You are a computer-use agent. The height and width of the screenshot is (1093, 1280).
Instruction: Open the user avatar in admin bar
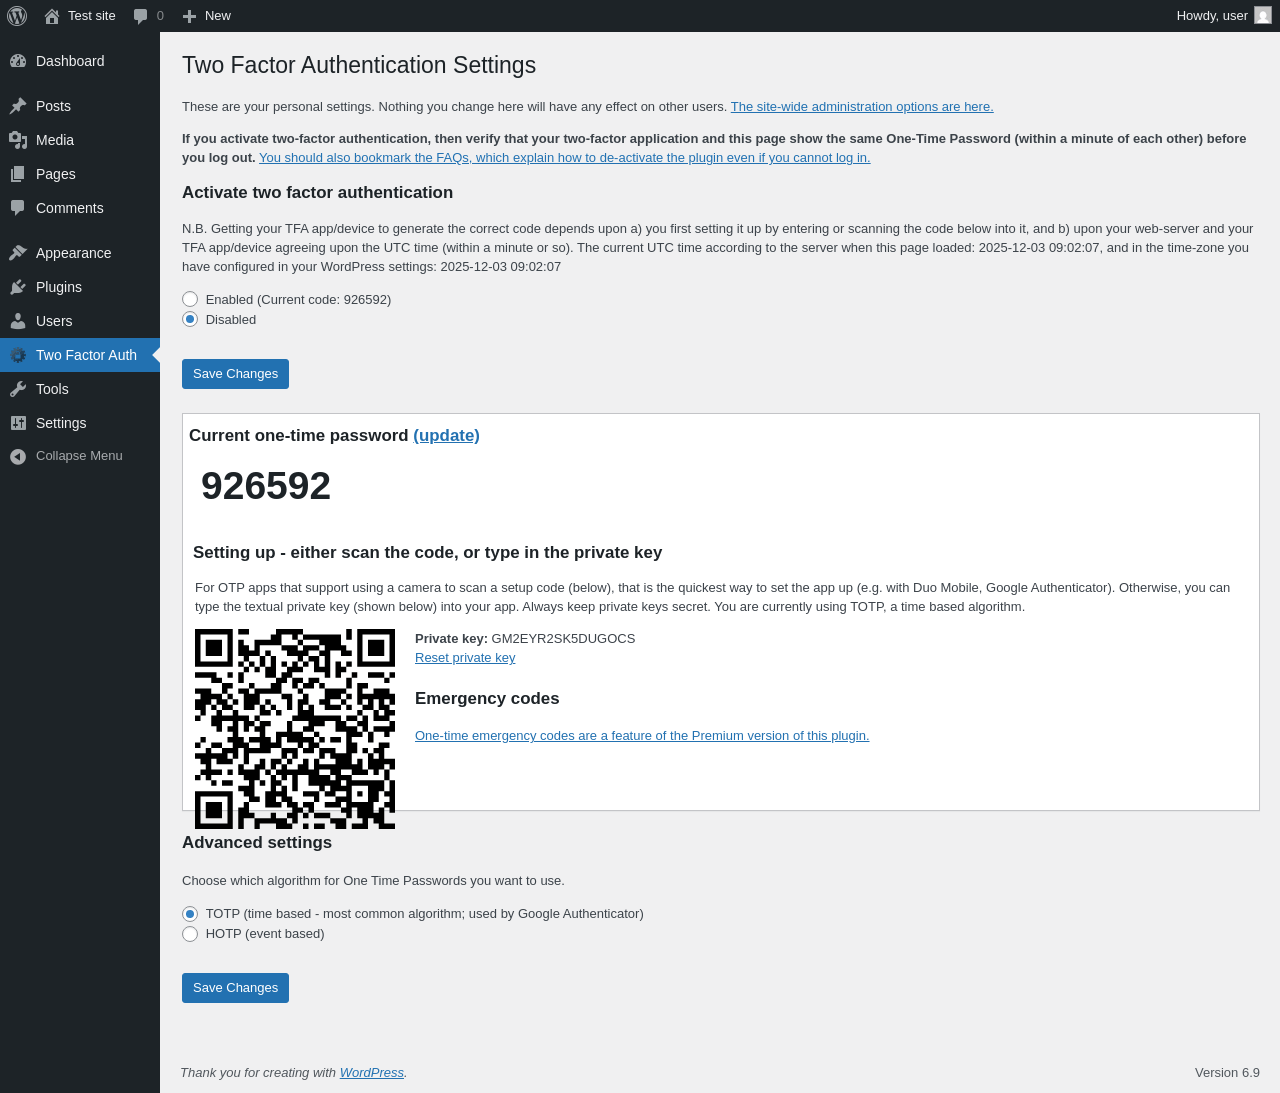pyautogui.click(x=1263, y=15)
